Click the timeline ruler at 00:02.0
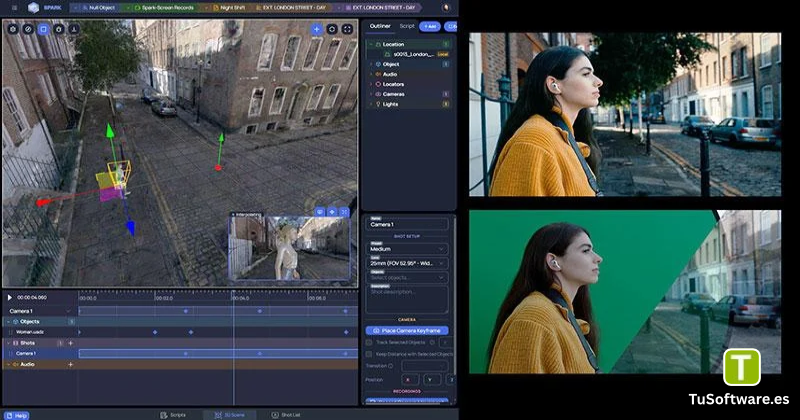 (164, 298)
